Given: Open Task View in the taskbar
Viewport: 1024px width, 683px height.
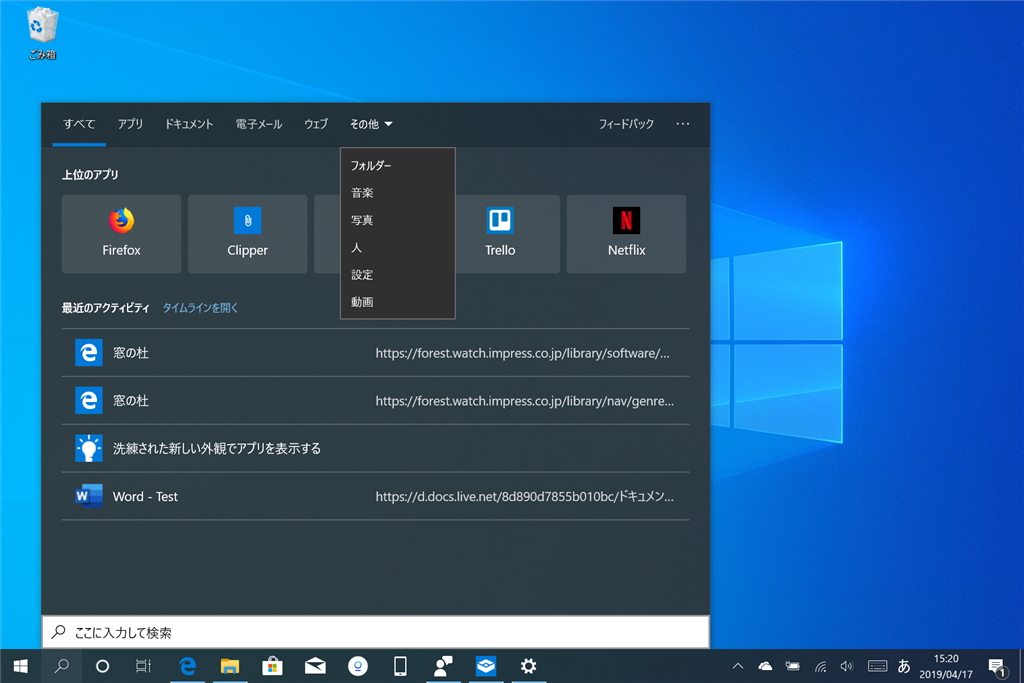Looking at the screenshot, I should pyautogui.click(x=143, y=666).
